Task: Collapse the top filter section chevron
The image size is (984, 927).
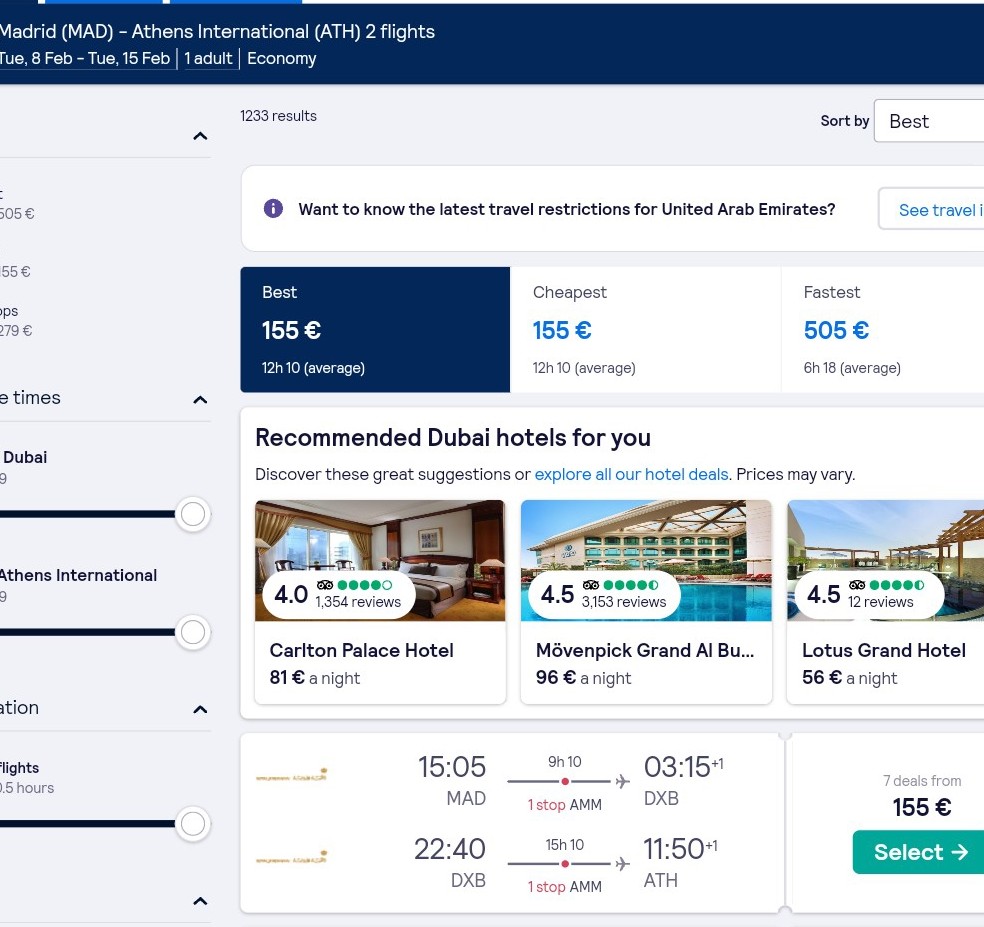Action: (200, 136)
